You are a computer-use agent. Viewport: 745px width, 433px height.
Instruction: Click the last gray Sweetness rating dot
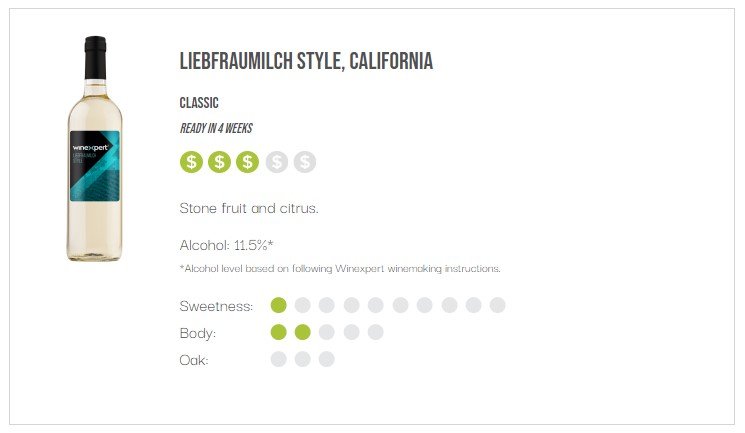tap(497, 305)
